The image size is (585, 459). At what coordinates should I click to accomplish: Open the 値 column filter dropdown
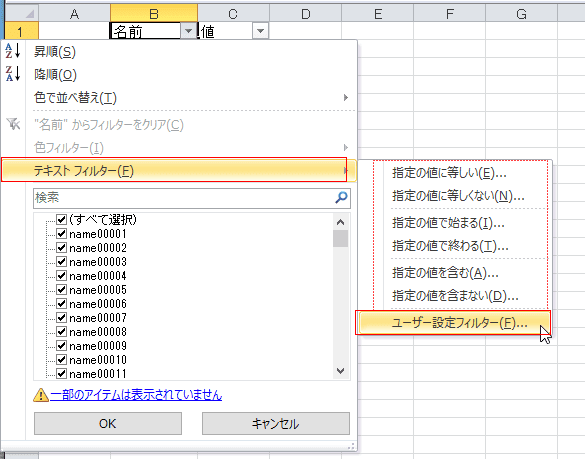pyautogui.click(x=260, y=31)
